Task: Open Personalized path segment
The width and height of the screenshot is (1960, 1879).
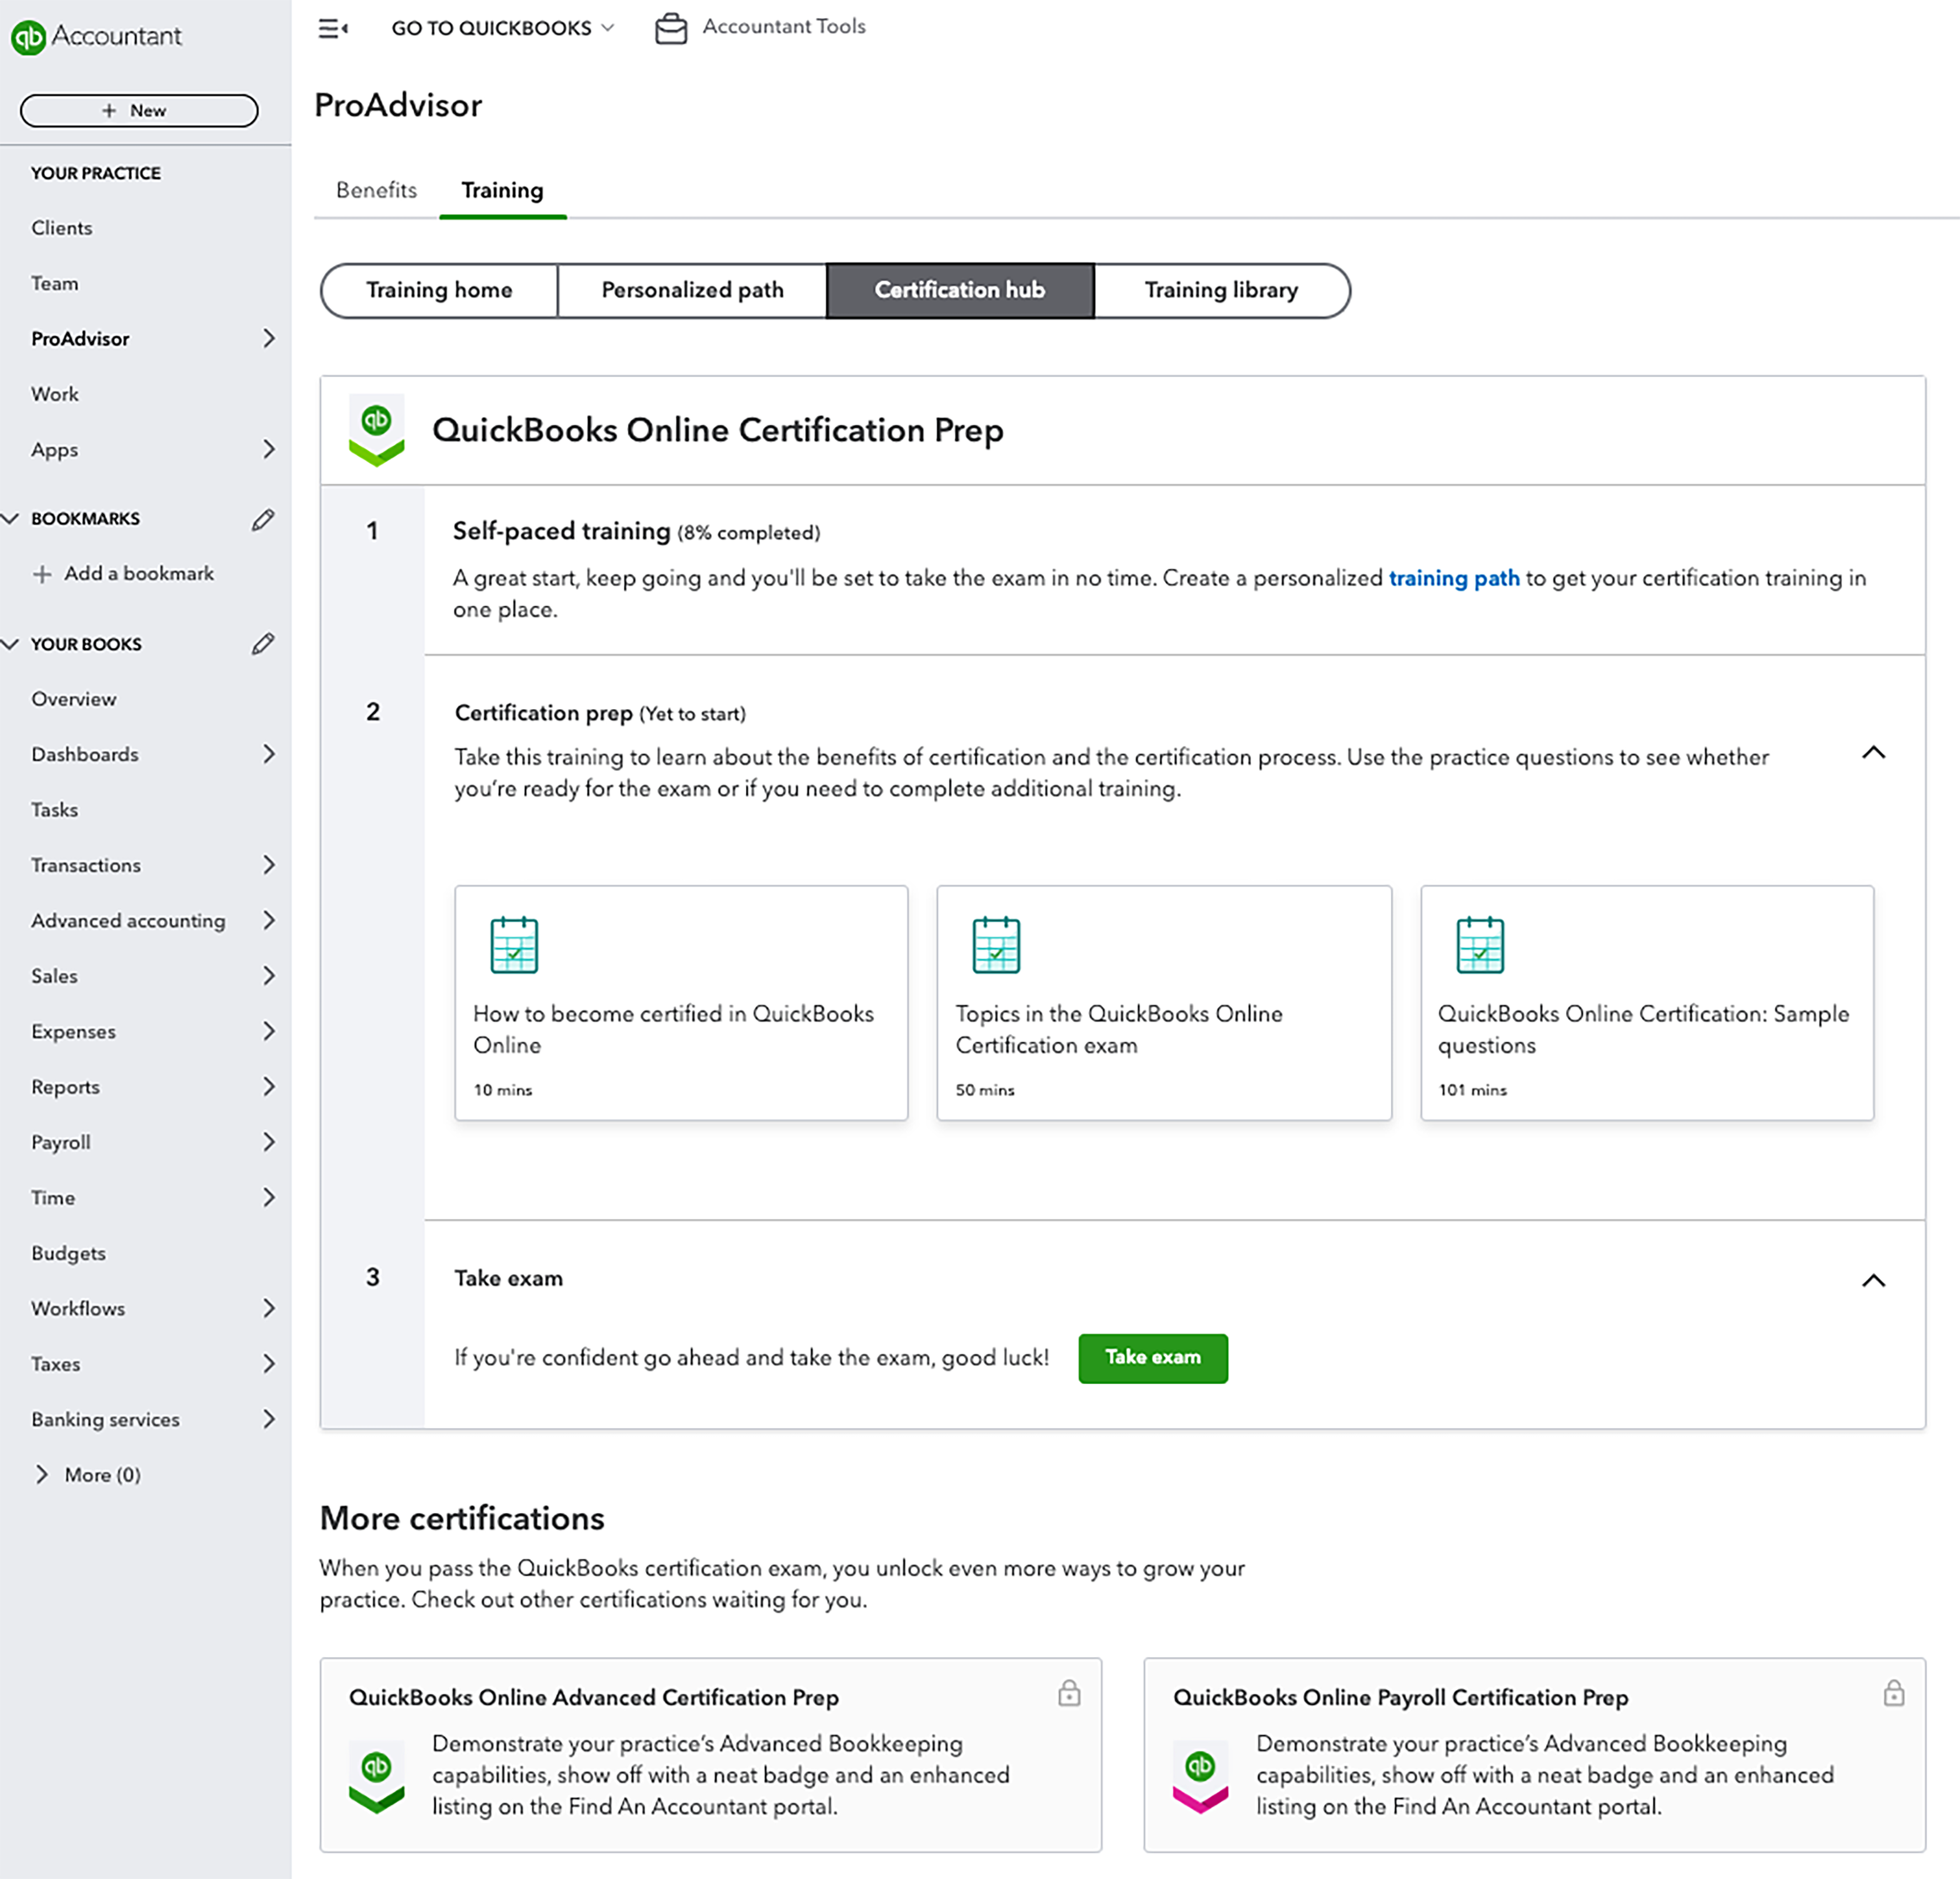Action: tap(692, 291)
